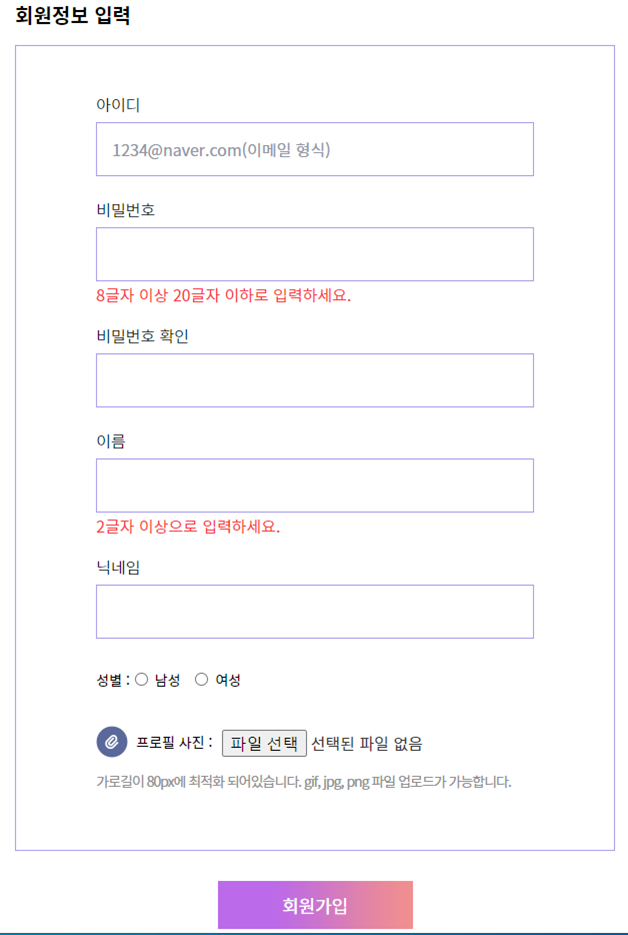
Task: Click the red password length error message
Action: point(224,296)
